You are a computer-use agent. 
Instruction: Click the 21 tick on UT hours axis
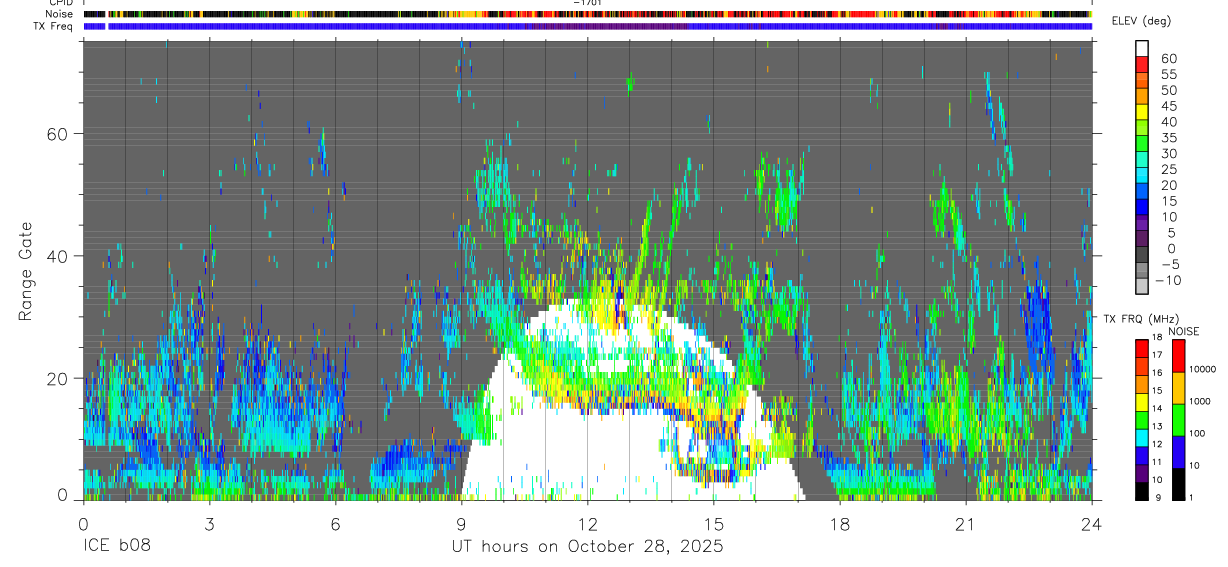(x=965, y=524)
